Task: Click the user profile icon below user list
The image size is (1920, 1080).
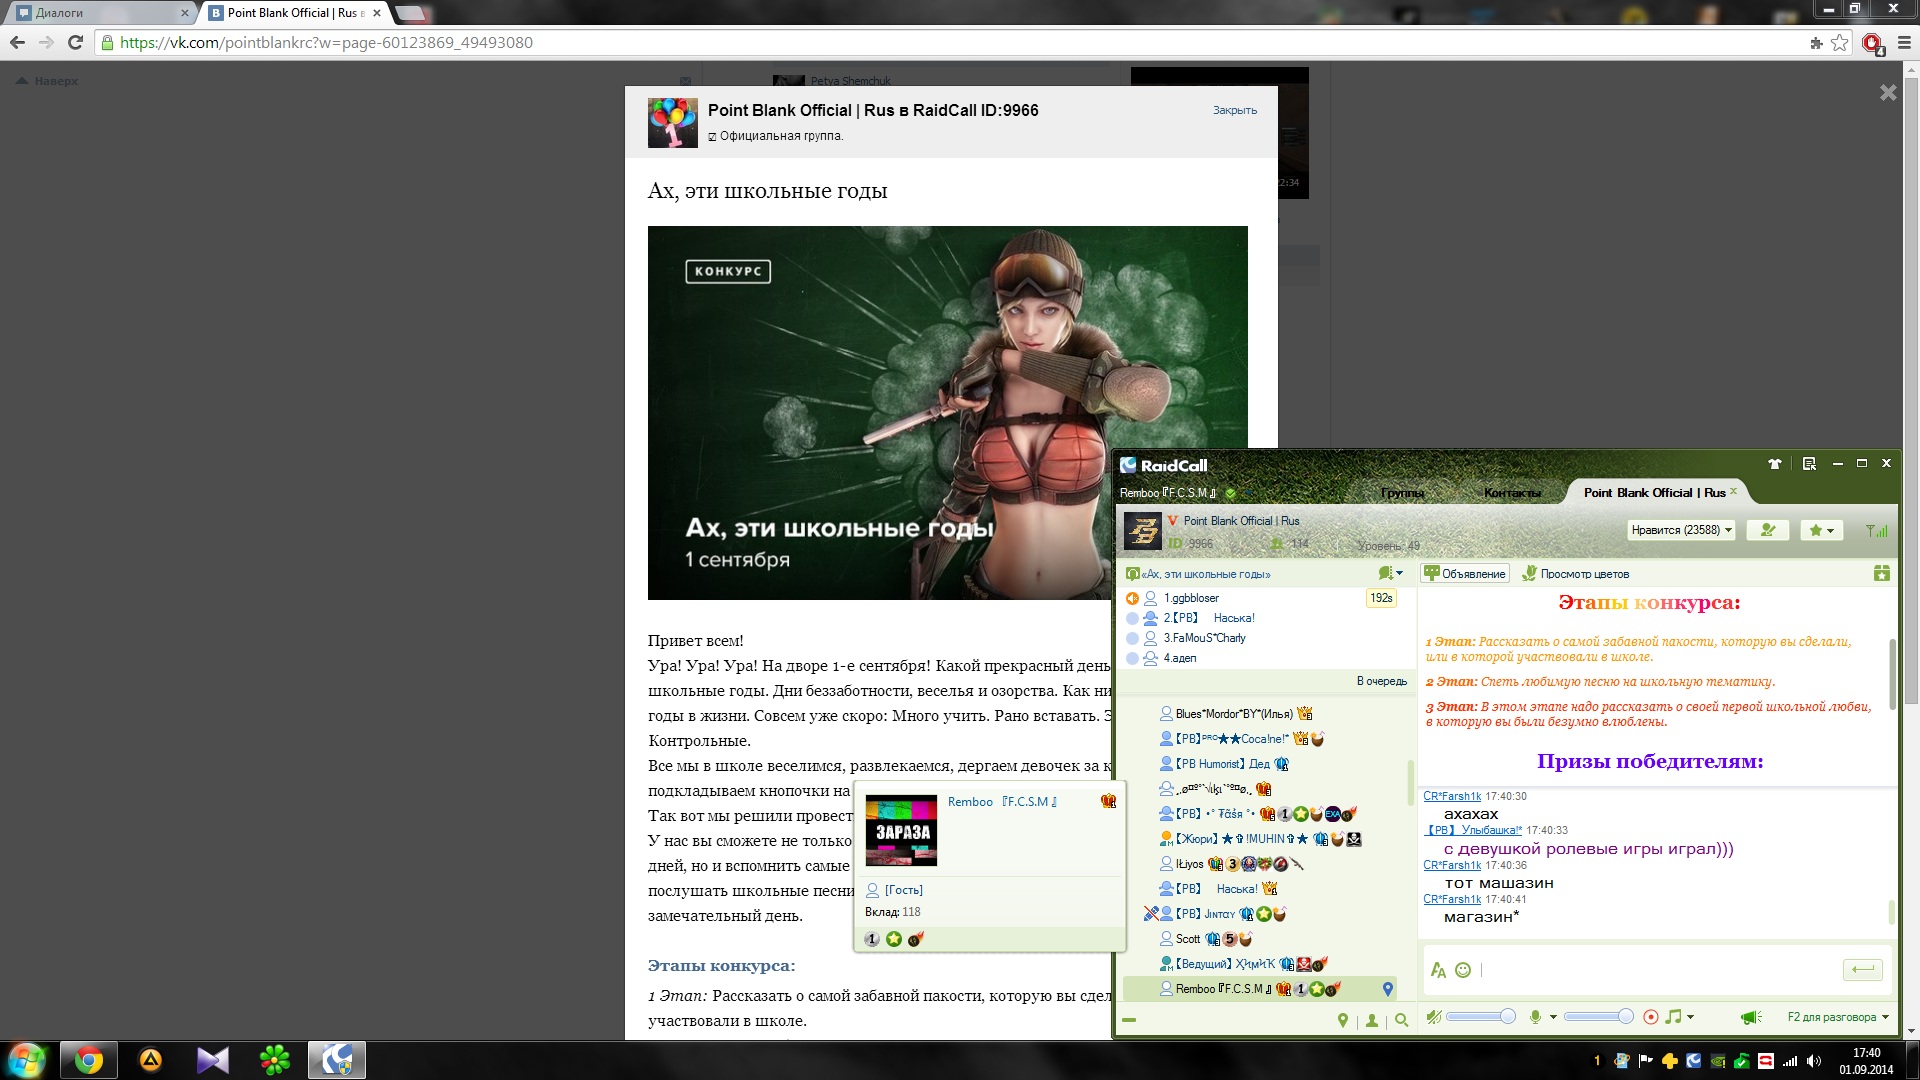Action: click(1372, 1020)
